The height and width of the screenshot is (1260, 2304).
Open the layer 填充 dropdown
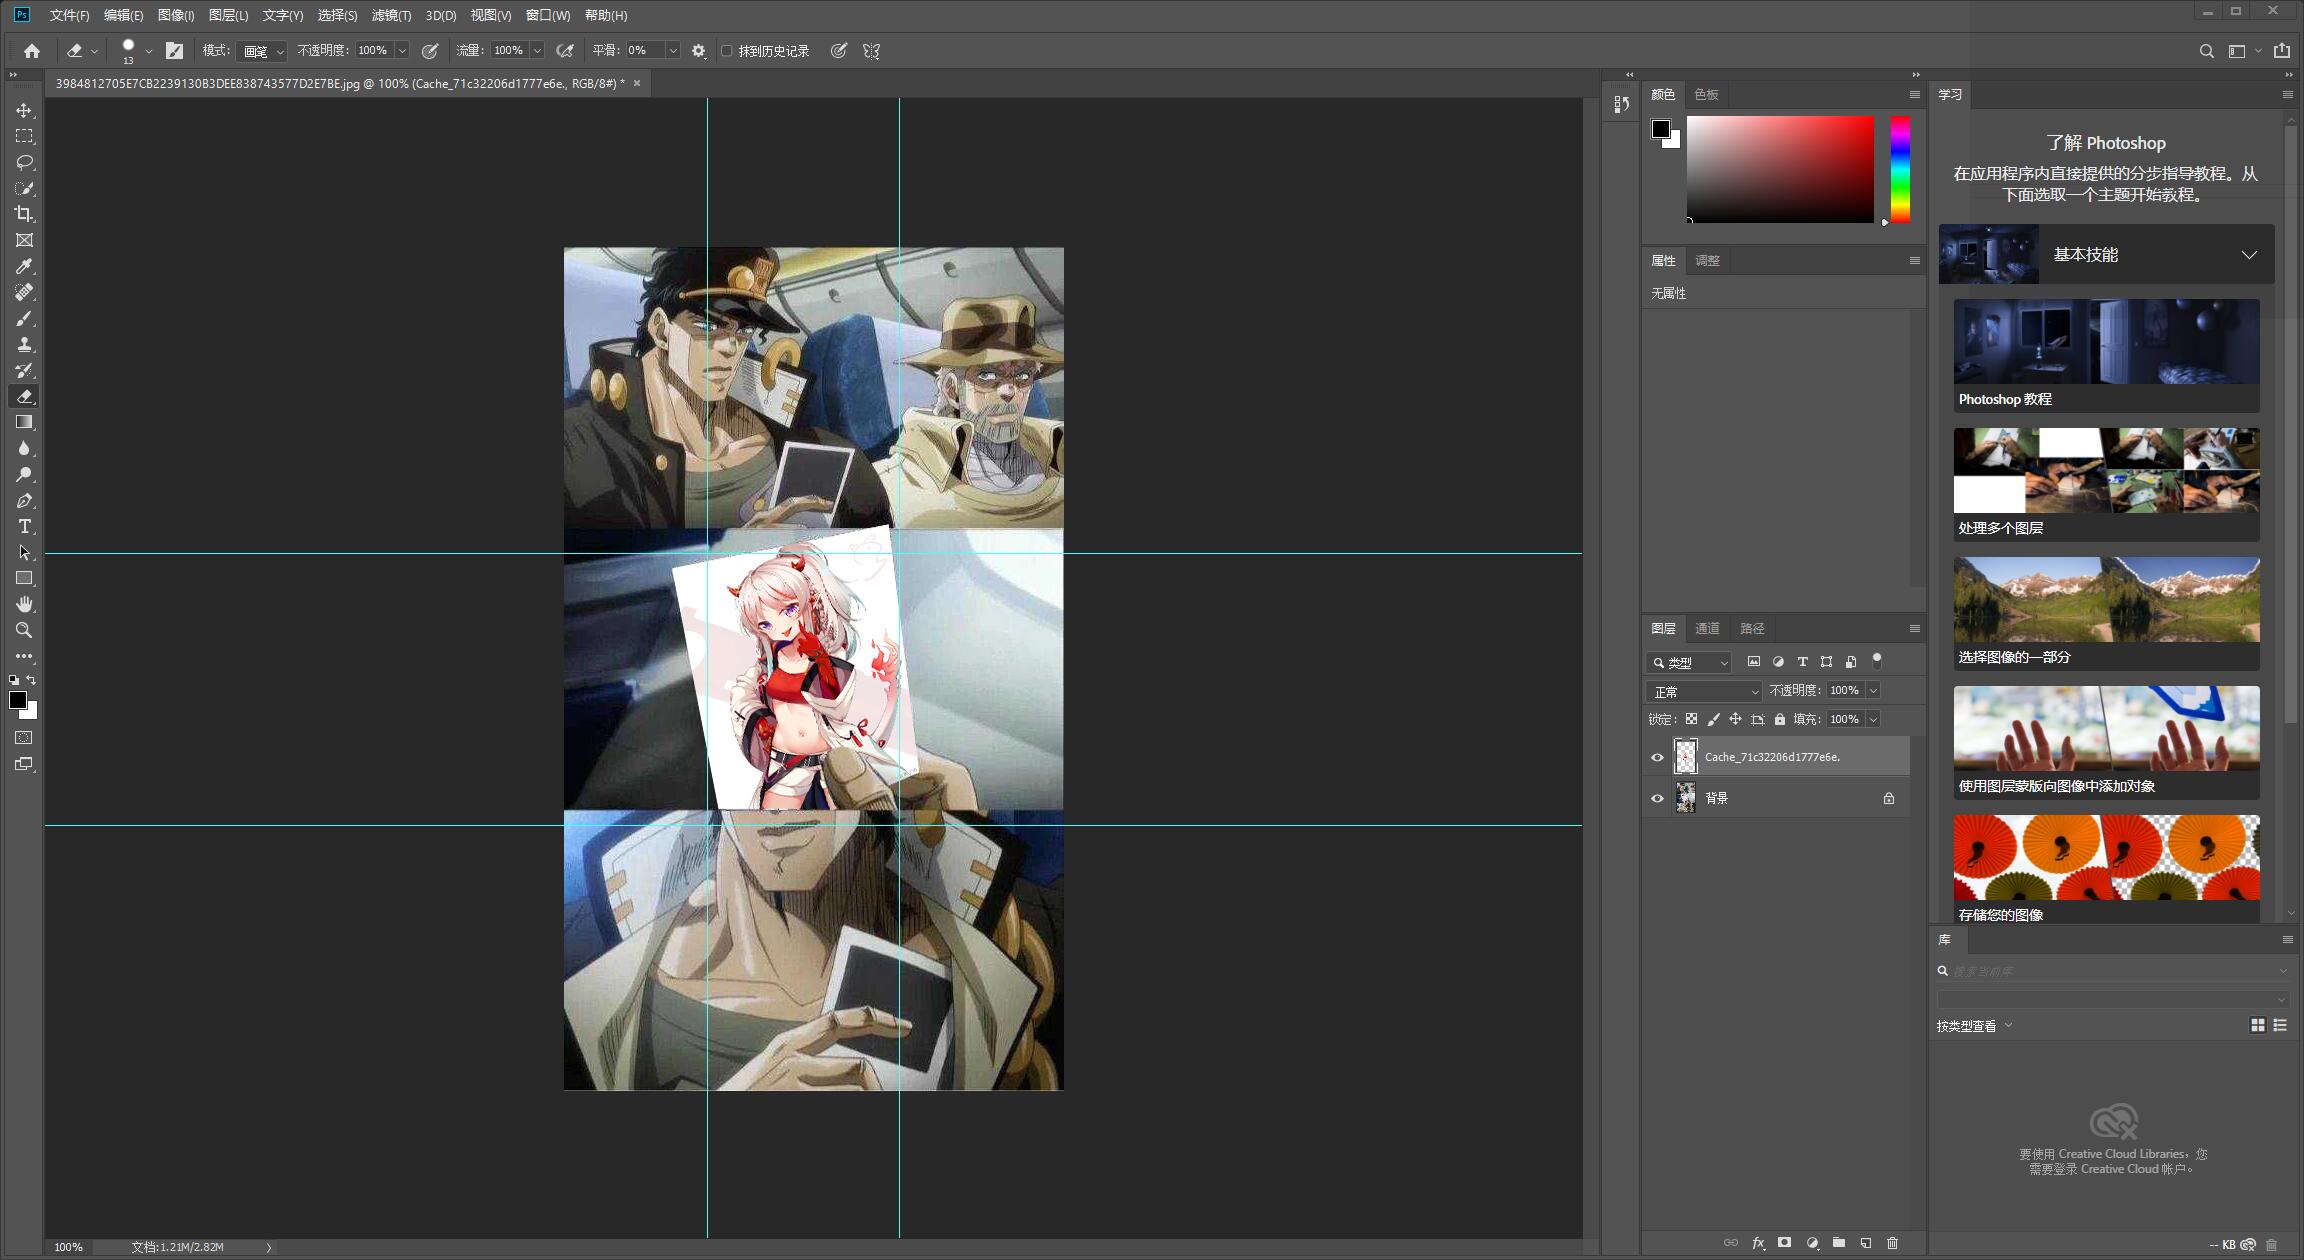pos(1873,719)
